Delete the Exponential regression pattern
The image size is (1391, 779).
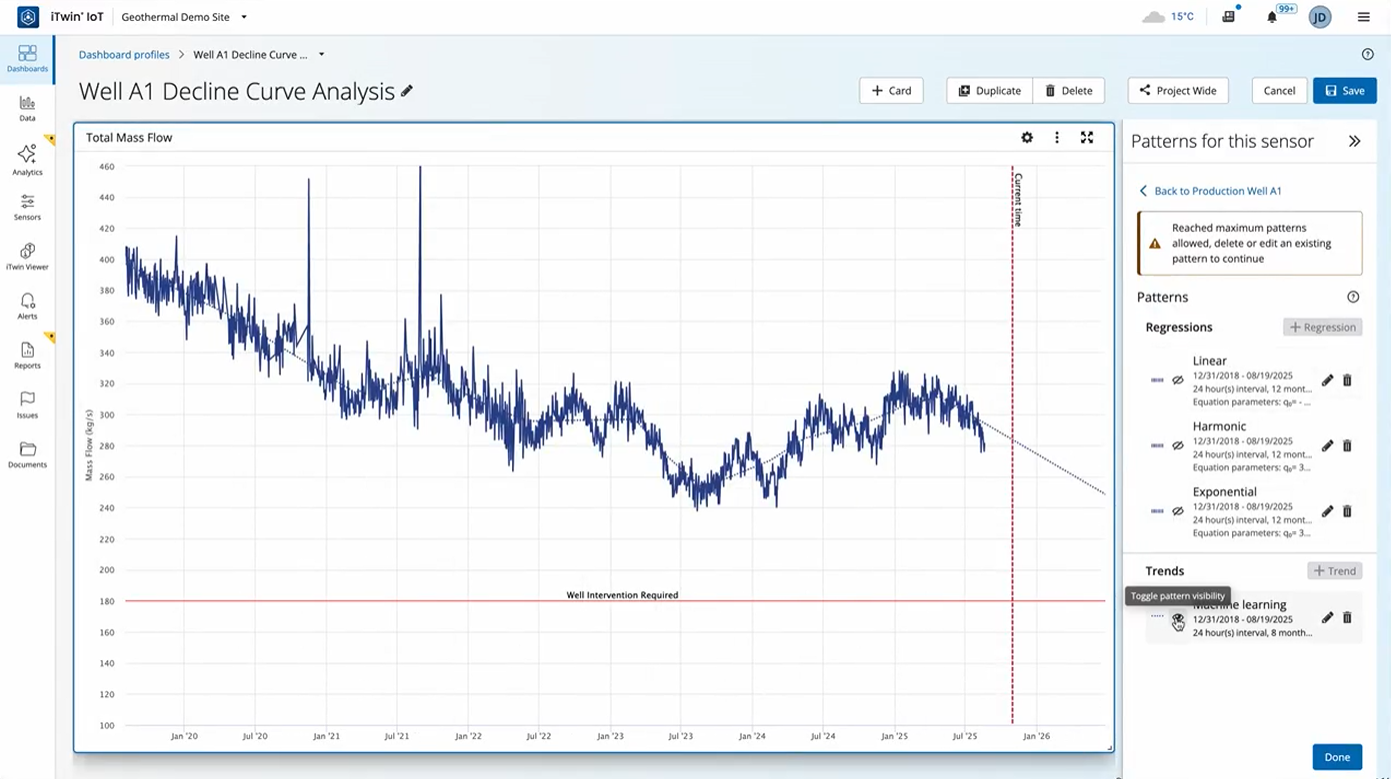(1347, 511)
